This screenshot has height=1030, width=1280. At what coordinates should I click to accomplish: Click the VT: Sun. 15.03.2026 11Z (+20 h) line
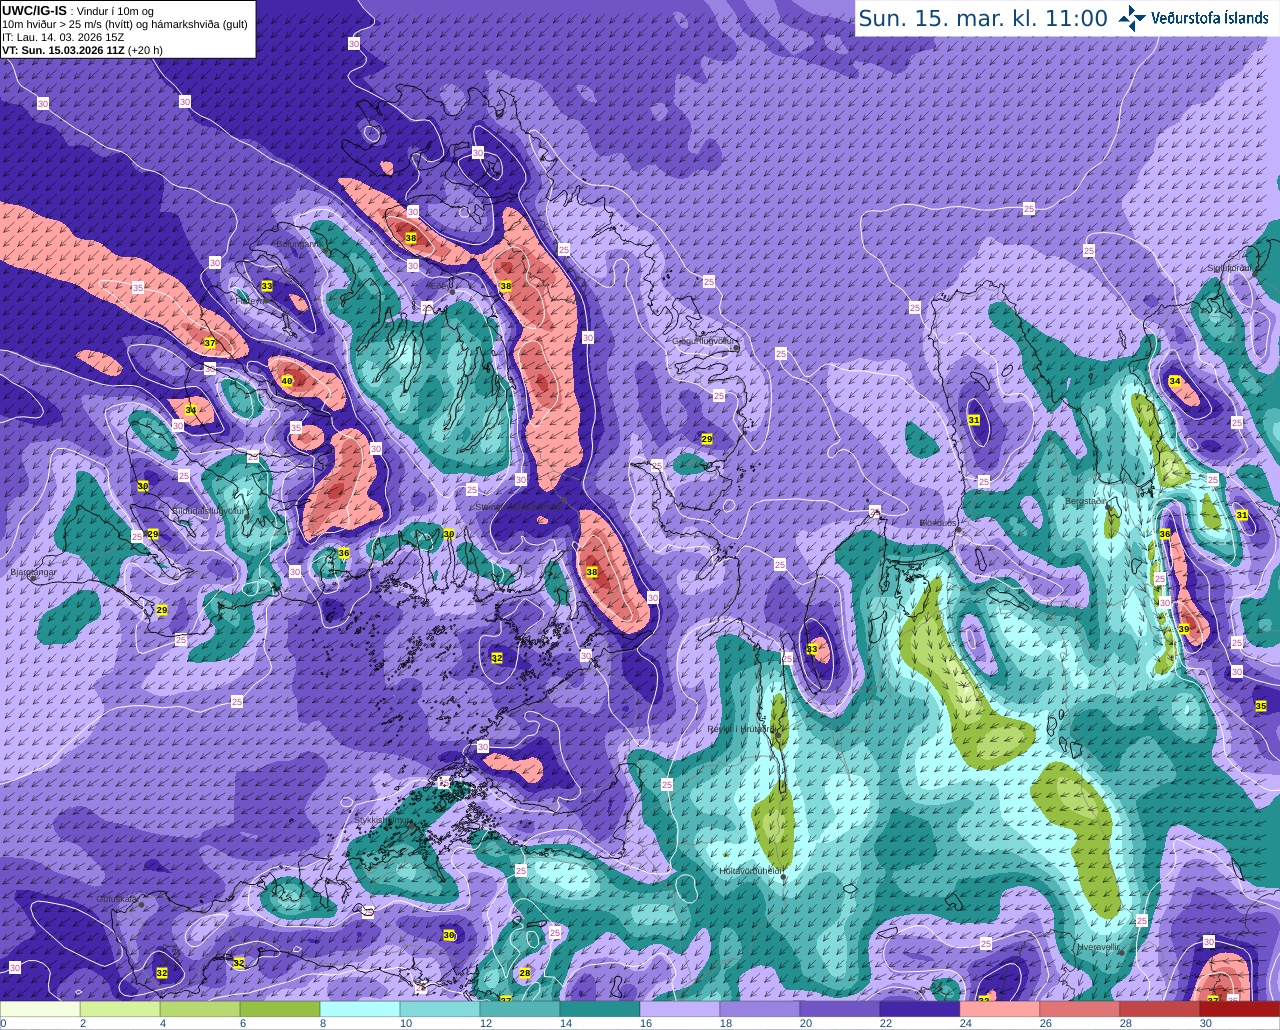(x=83, y=49)
